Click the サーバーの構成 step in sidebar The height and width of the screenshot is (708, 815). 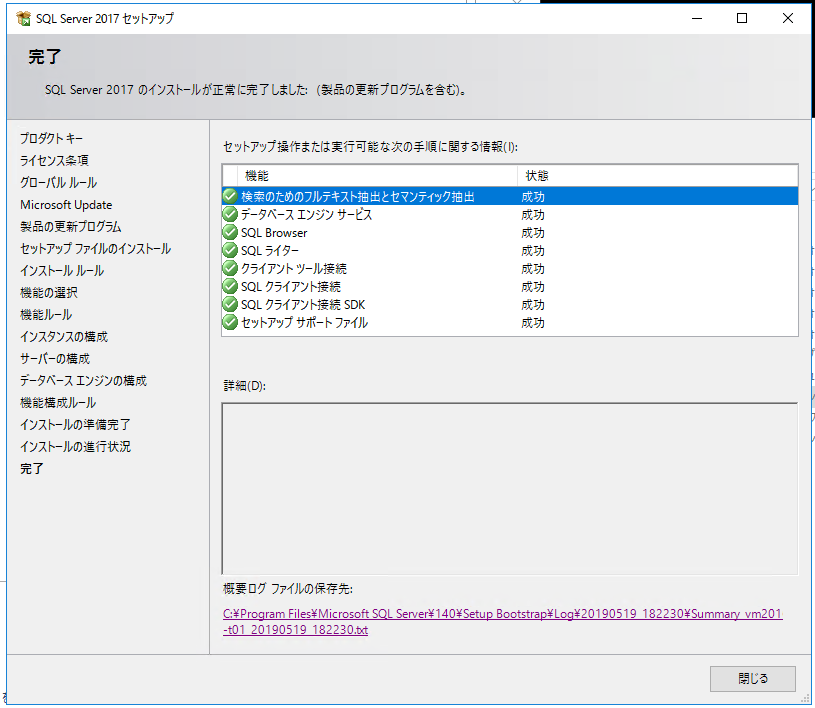(x=55, y=359)
